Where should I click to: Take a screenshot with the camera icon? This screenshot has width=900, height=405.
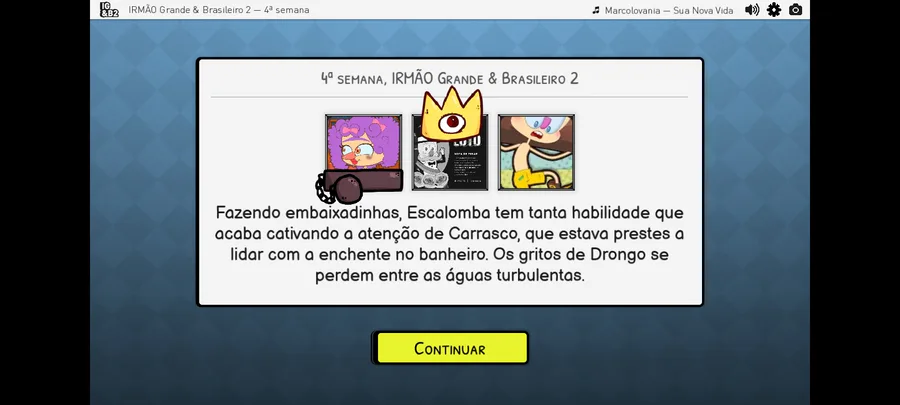(796, 10)
